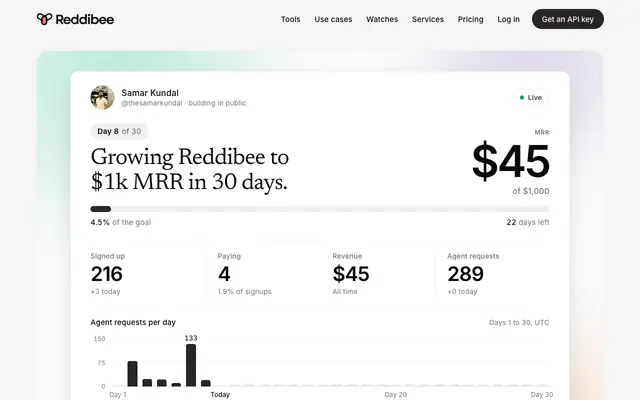Click the Day 30 axis label
Image resolution: width=640 pixels, height=400 pixels.
542,394
